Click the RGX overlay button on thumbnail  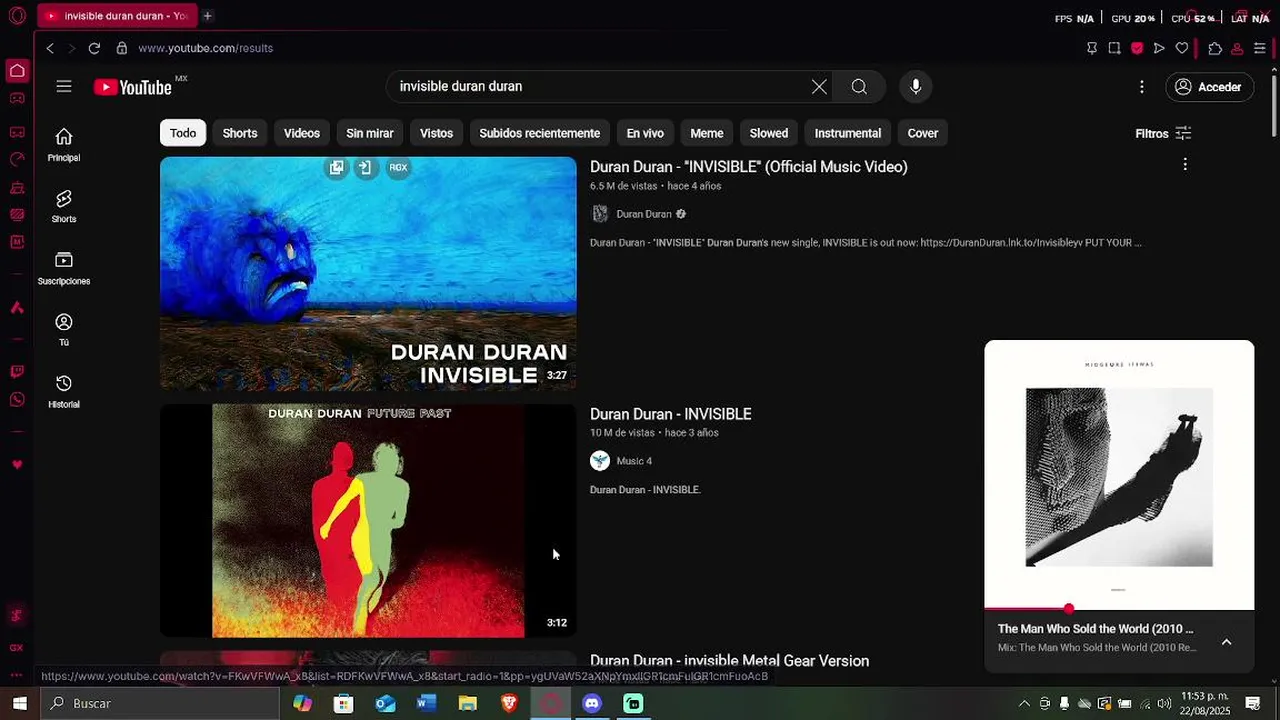pos(398,168)
